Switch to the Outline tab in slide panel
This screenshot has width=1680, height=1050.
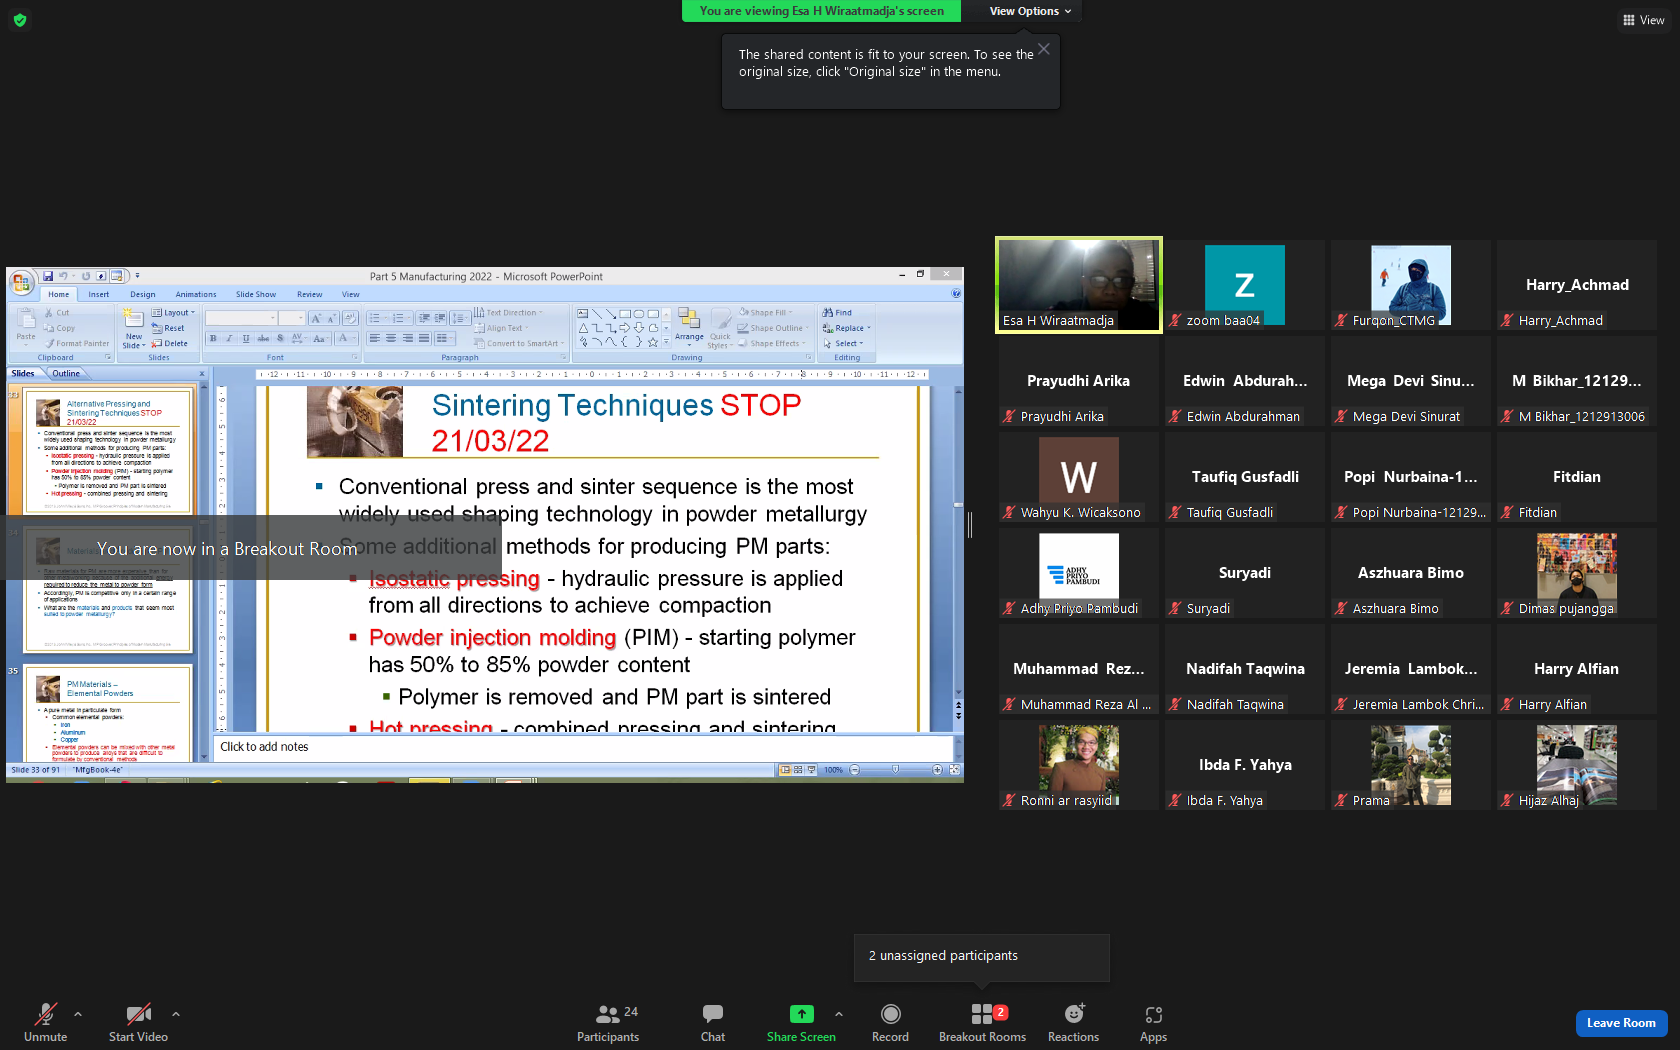coord(66,373)
